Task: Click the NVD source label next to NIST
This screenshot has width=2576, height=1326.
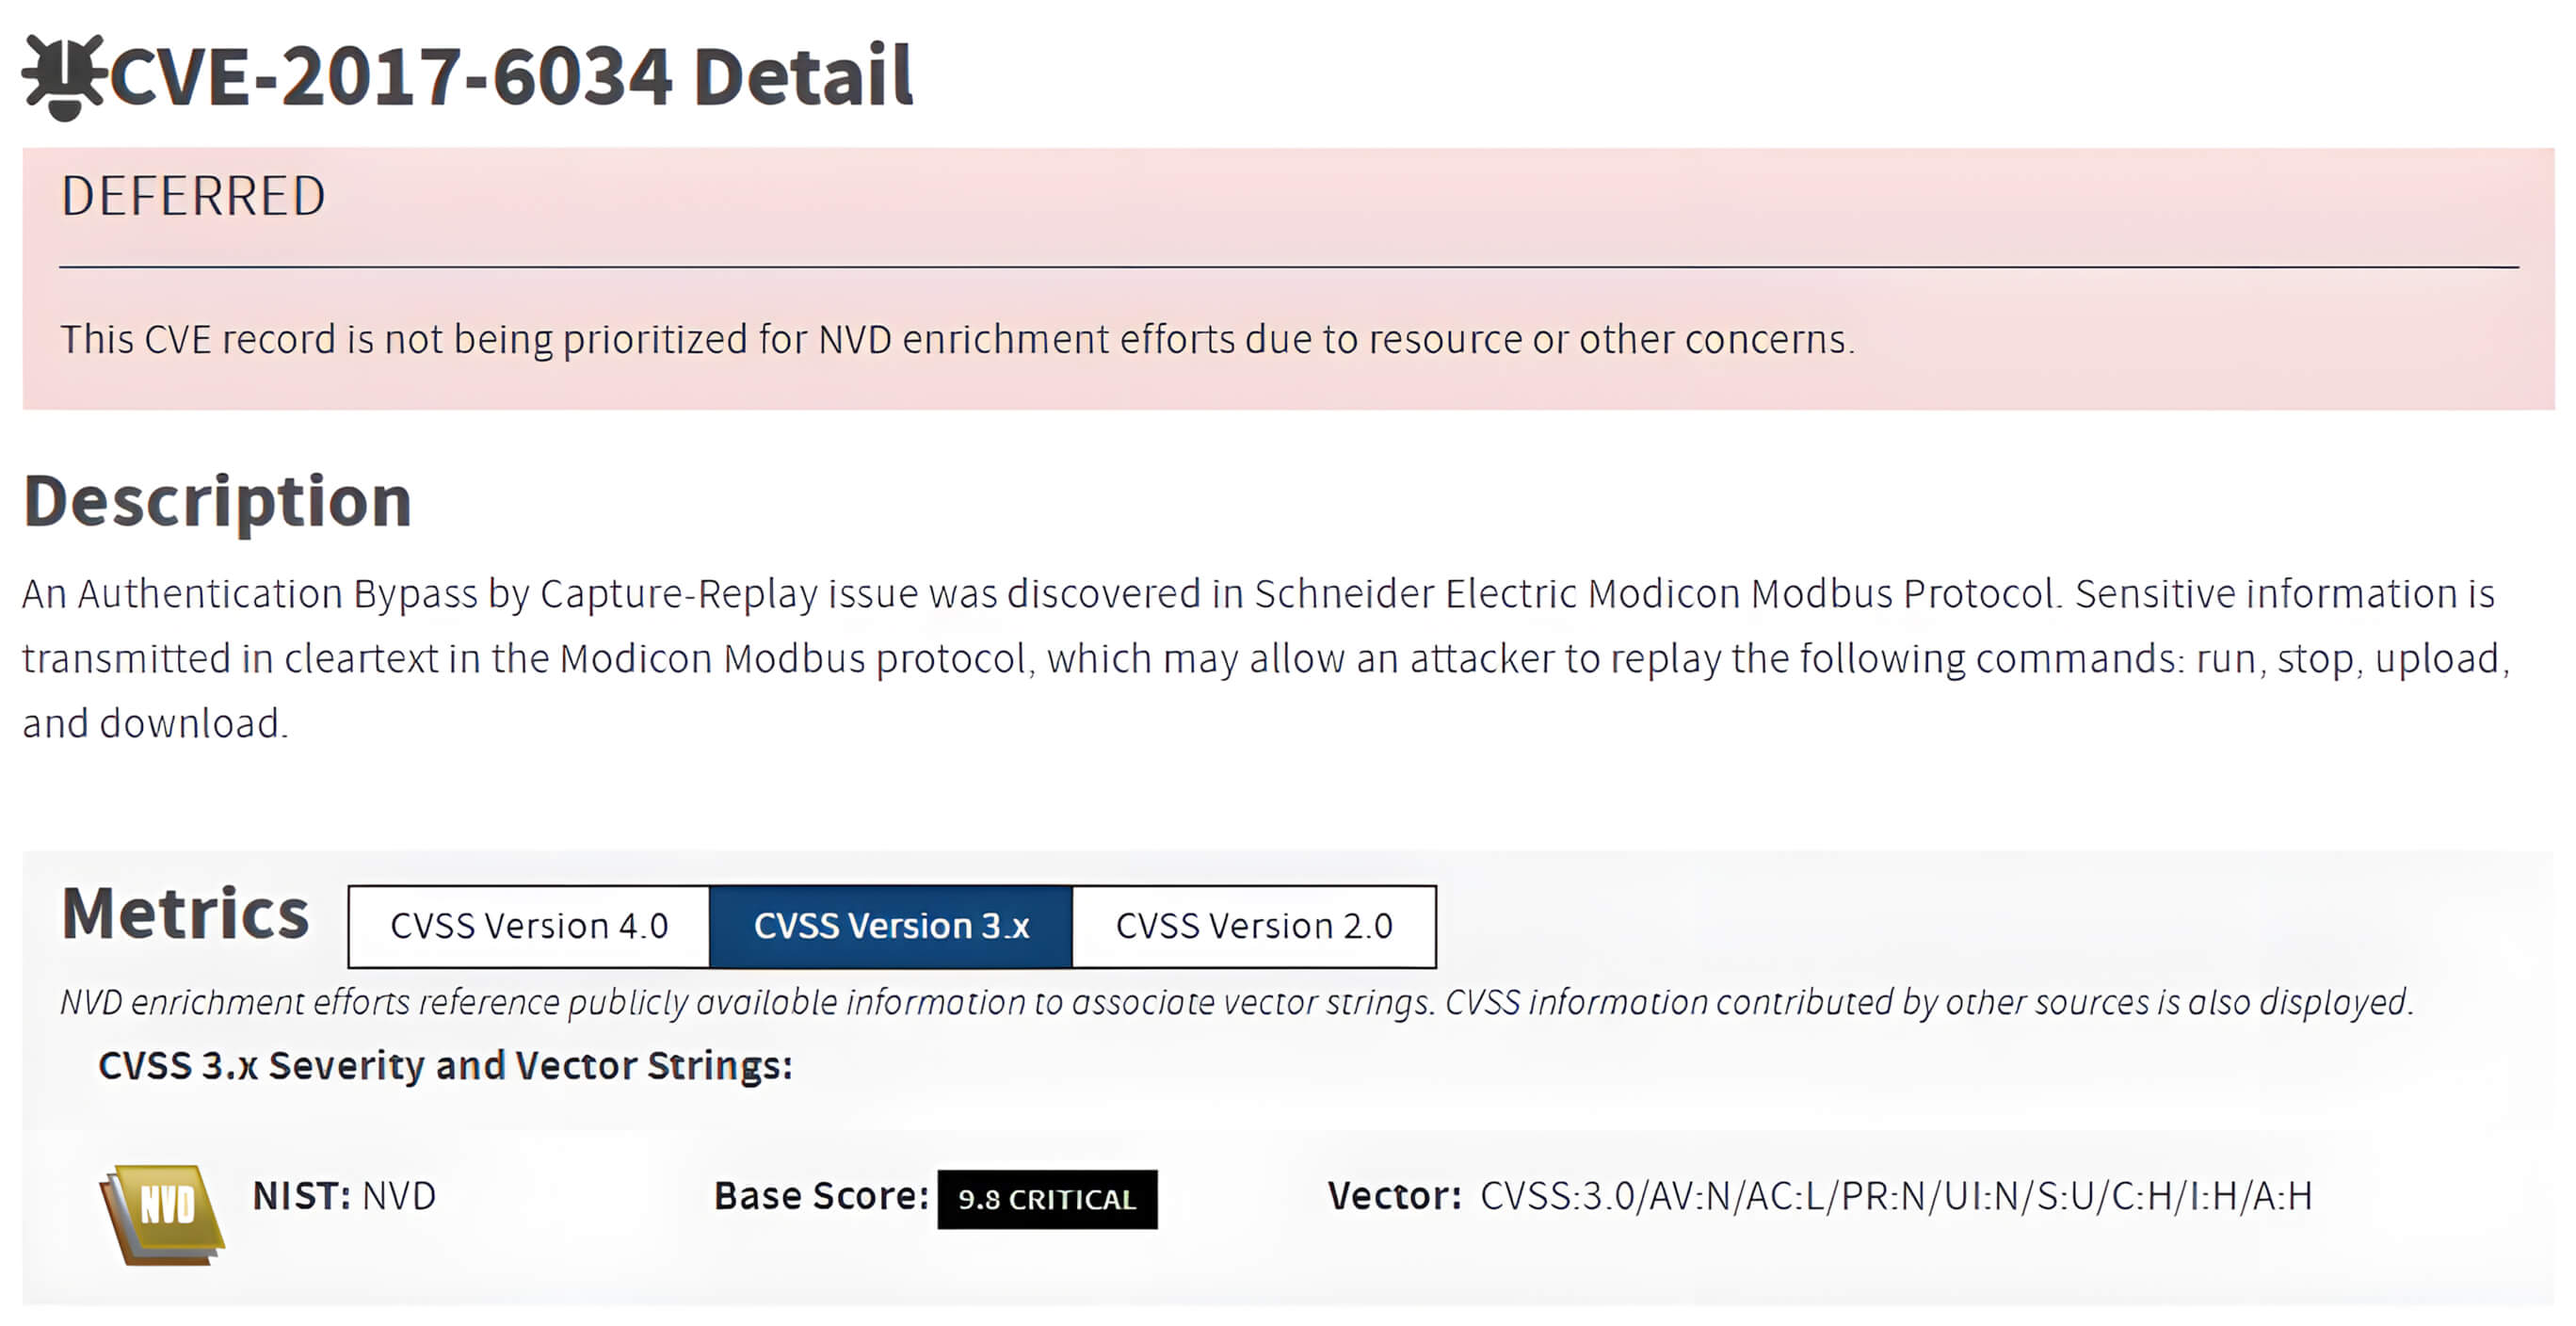Action: tap(398, 1194)
